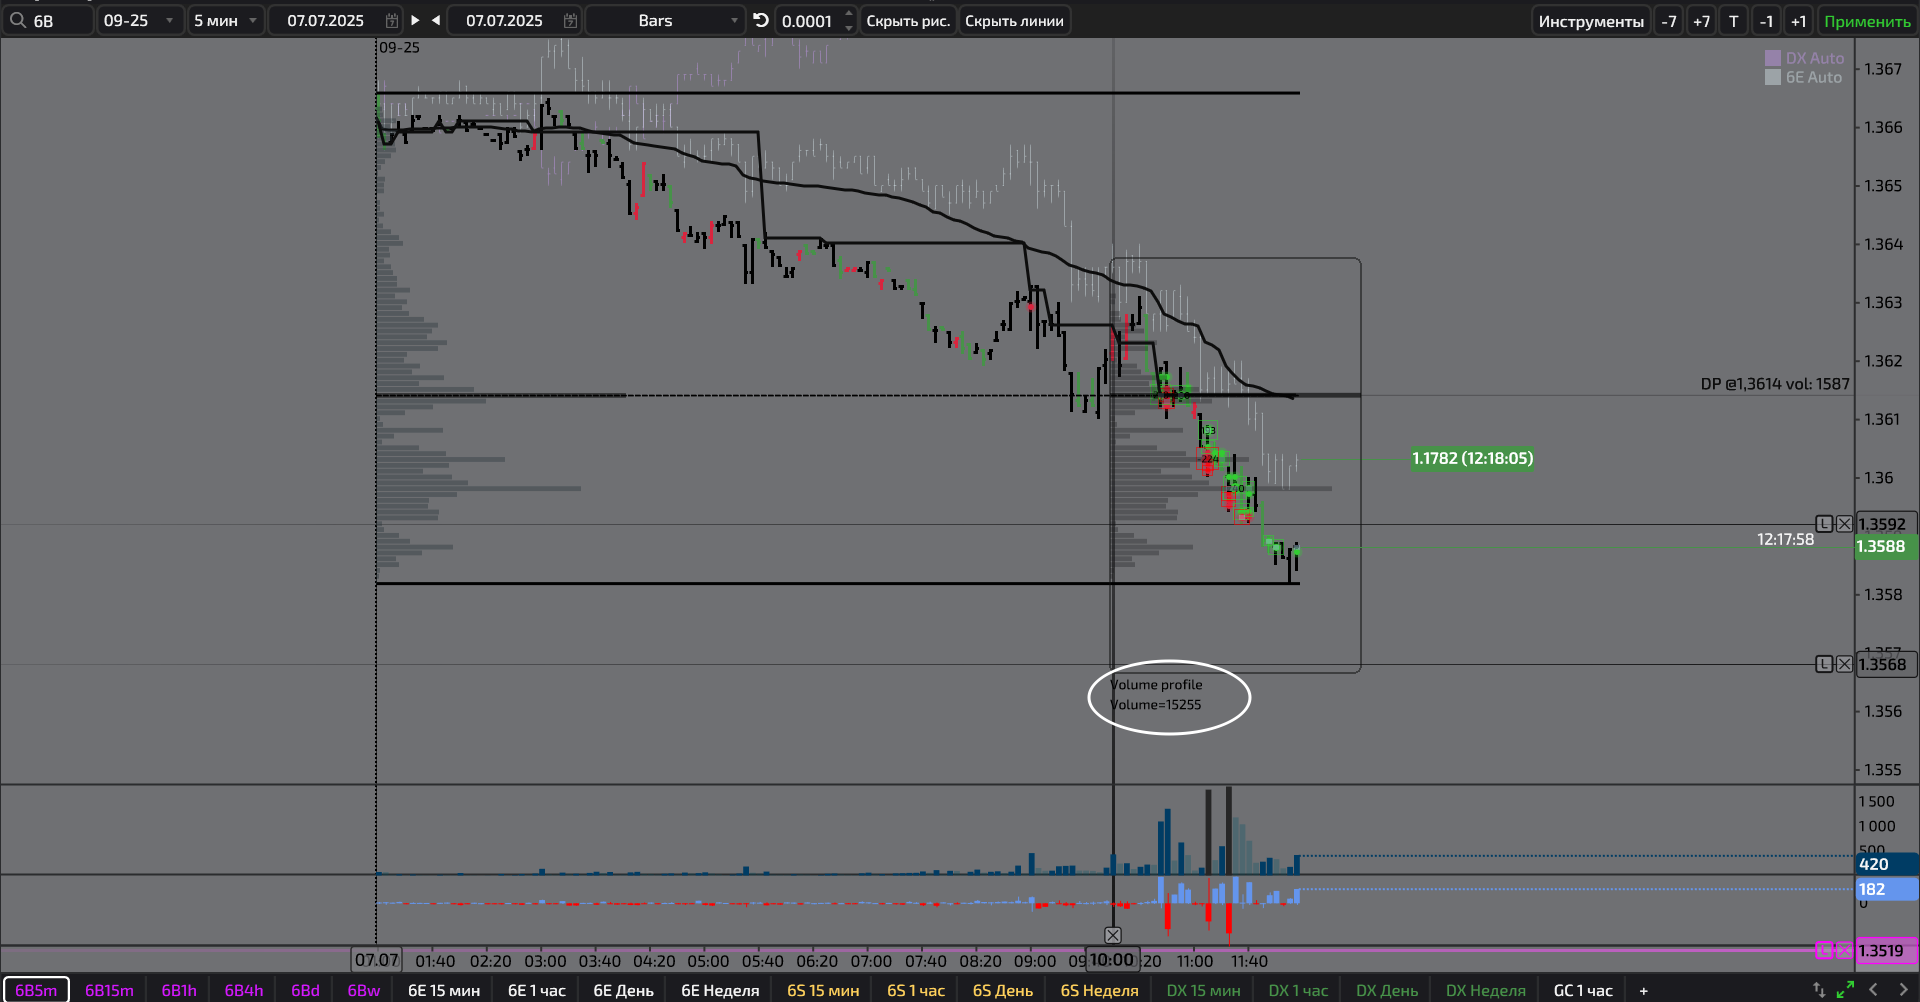Screen dimensions: 1920x1002
Task: Toggle the DX Auto overlay legend
Action: (1804, 58)
